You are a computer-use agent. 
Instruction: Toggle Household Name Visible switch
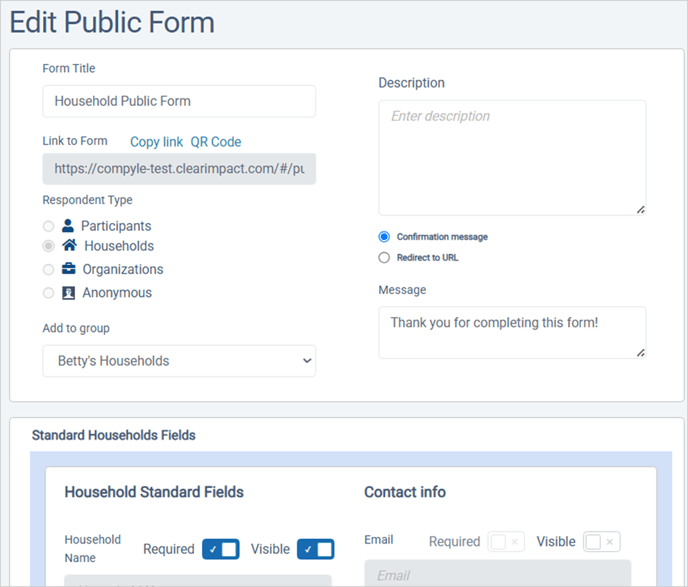click(x=315, y=549)
